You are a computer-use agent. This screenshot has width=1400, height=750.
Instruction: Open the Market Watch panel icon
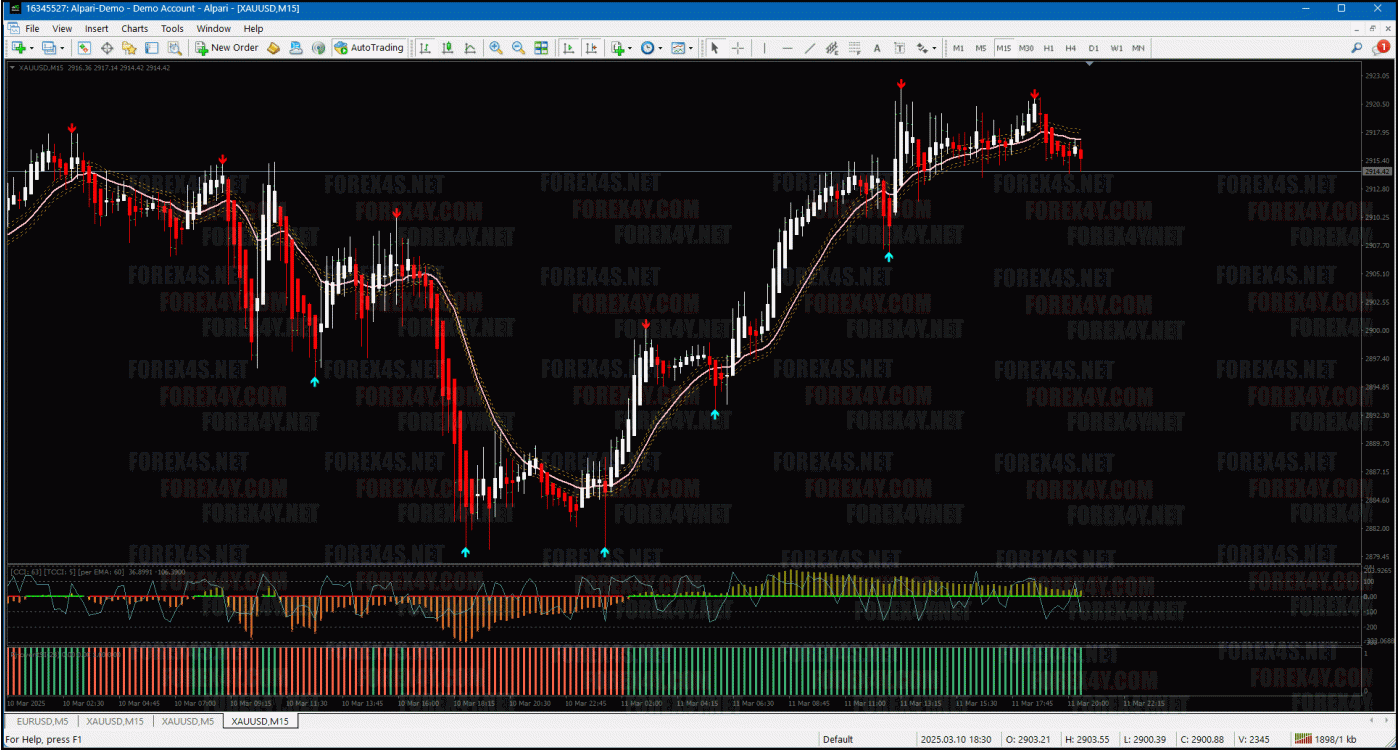tap(84, 48)
